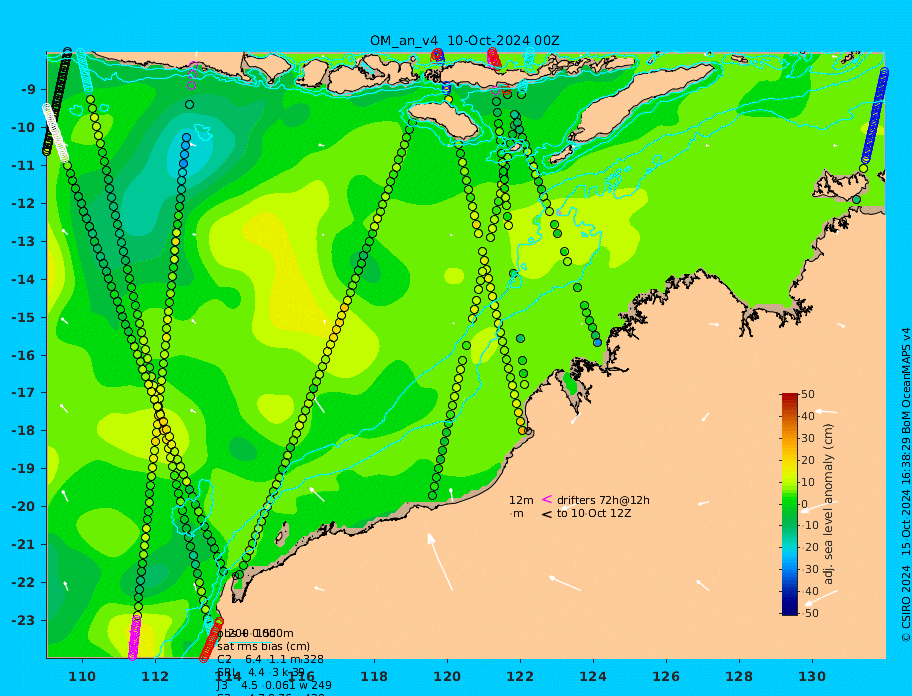Click the 128 longitude axis label
The height and width of the screenshot is (696, 912).
click(739, 676)
